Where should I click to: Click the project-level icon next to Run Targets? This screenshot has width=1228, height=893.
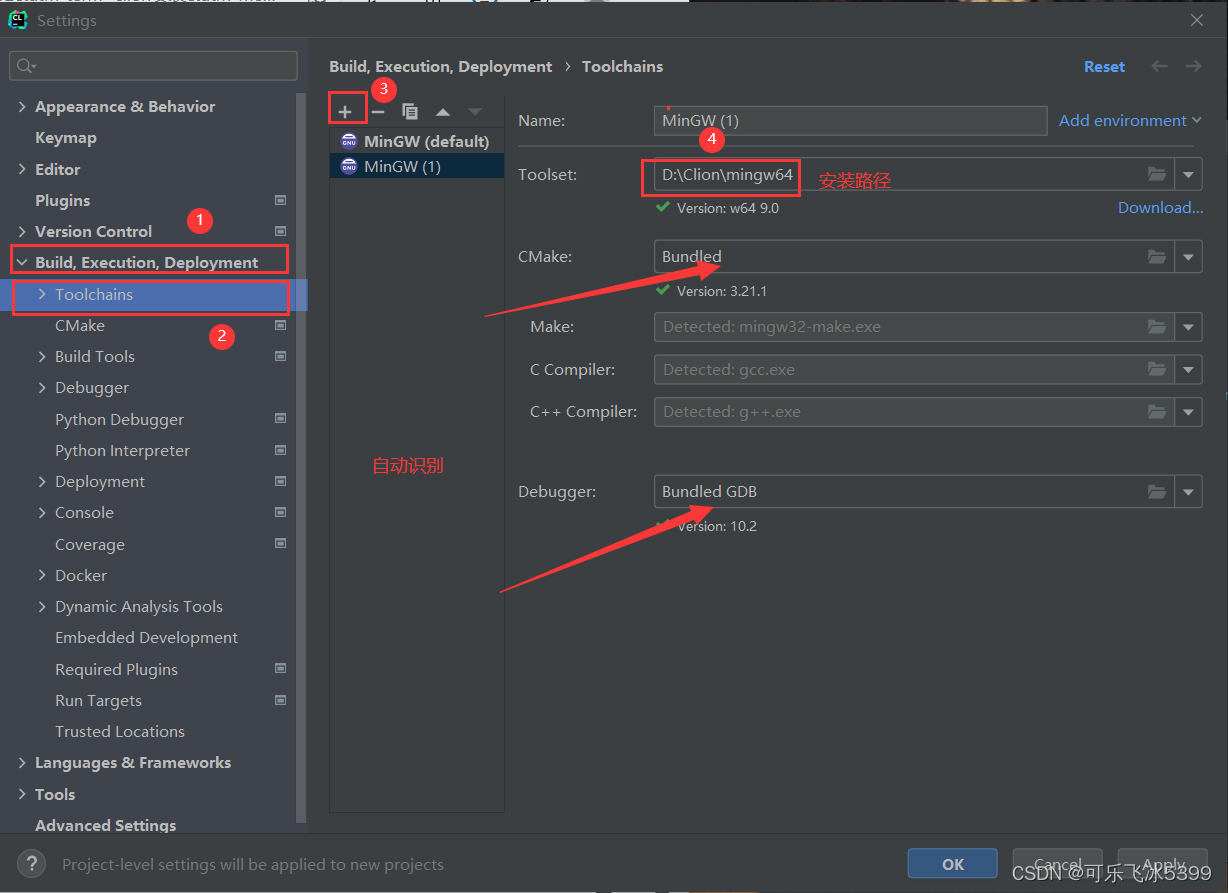tap(280, 700)
